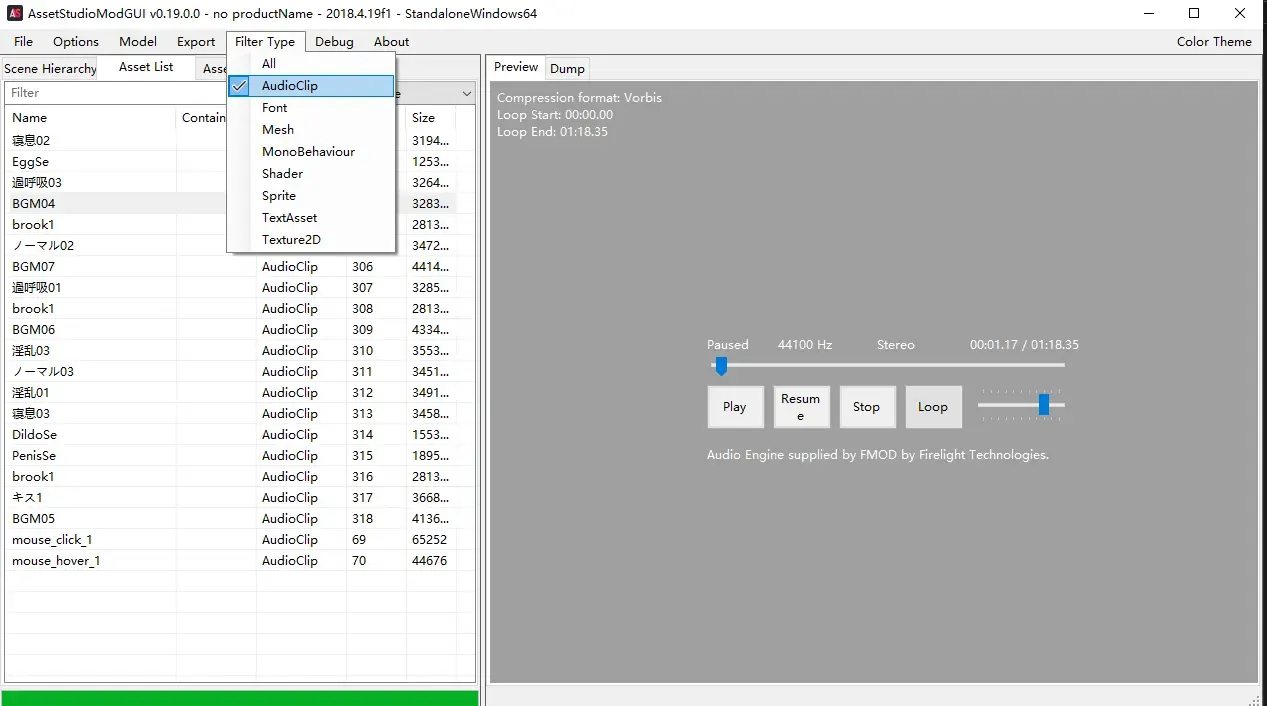Select the ノーマル03 asset row
Screen dimensions: 1267x706
239,371
